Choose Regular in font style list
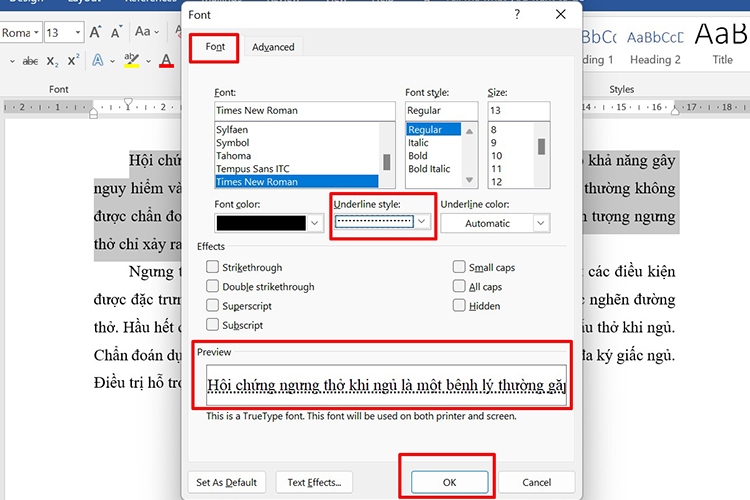The width and height of the screenshot is (750, 500). (433, 130)
